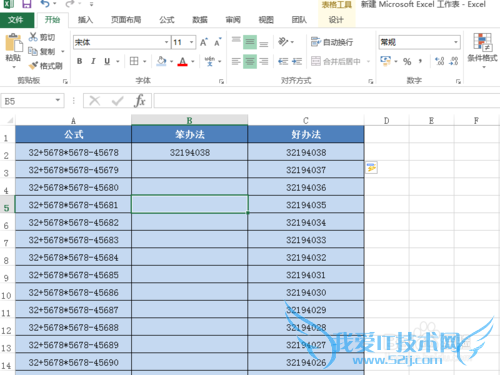This screenshot has height=375, width=500.
Task: Switch to the 设计 Design tab
Action: [336, 20]
